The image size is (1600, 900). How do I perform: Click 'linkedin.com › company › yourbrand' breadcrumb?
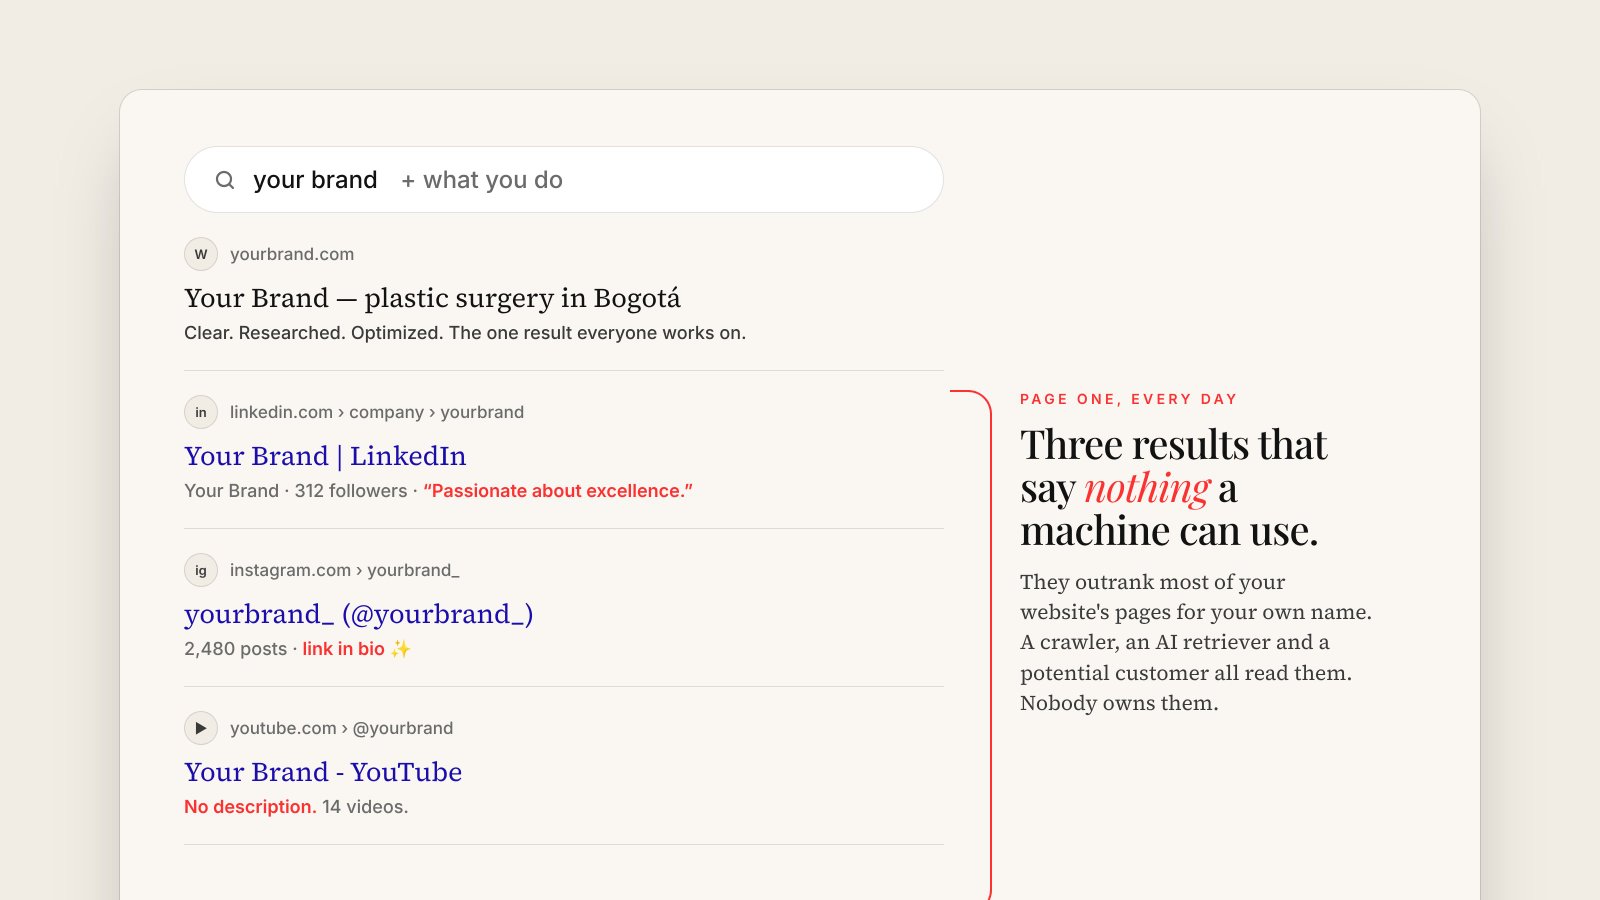377,412
